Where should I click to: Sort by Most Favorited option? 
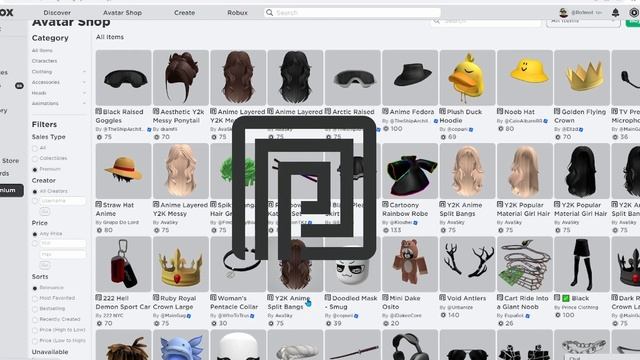pyautogui.click(x=35, y=298)
